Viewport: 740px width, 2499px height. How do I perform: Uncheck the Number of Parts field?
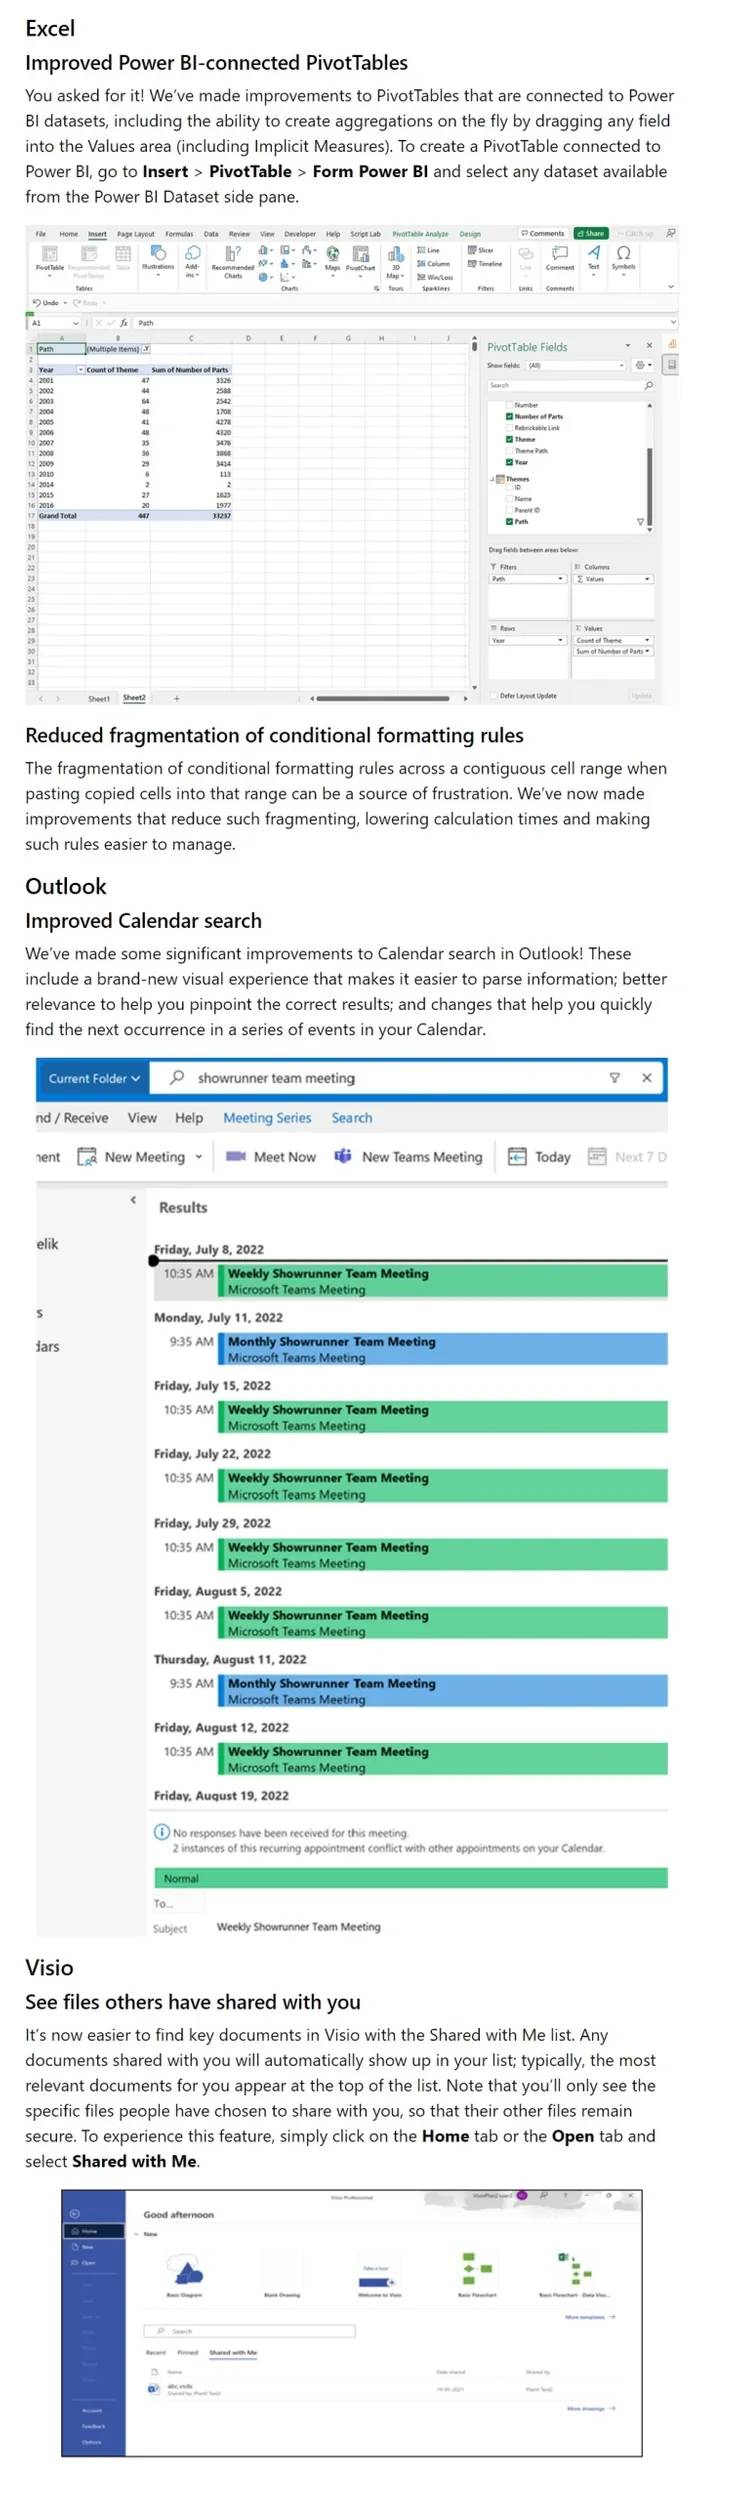[x=508, y=416]
